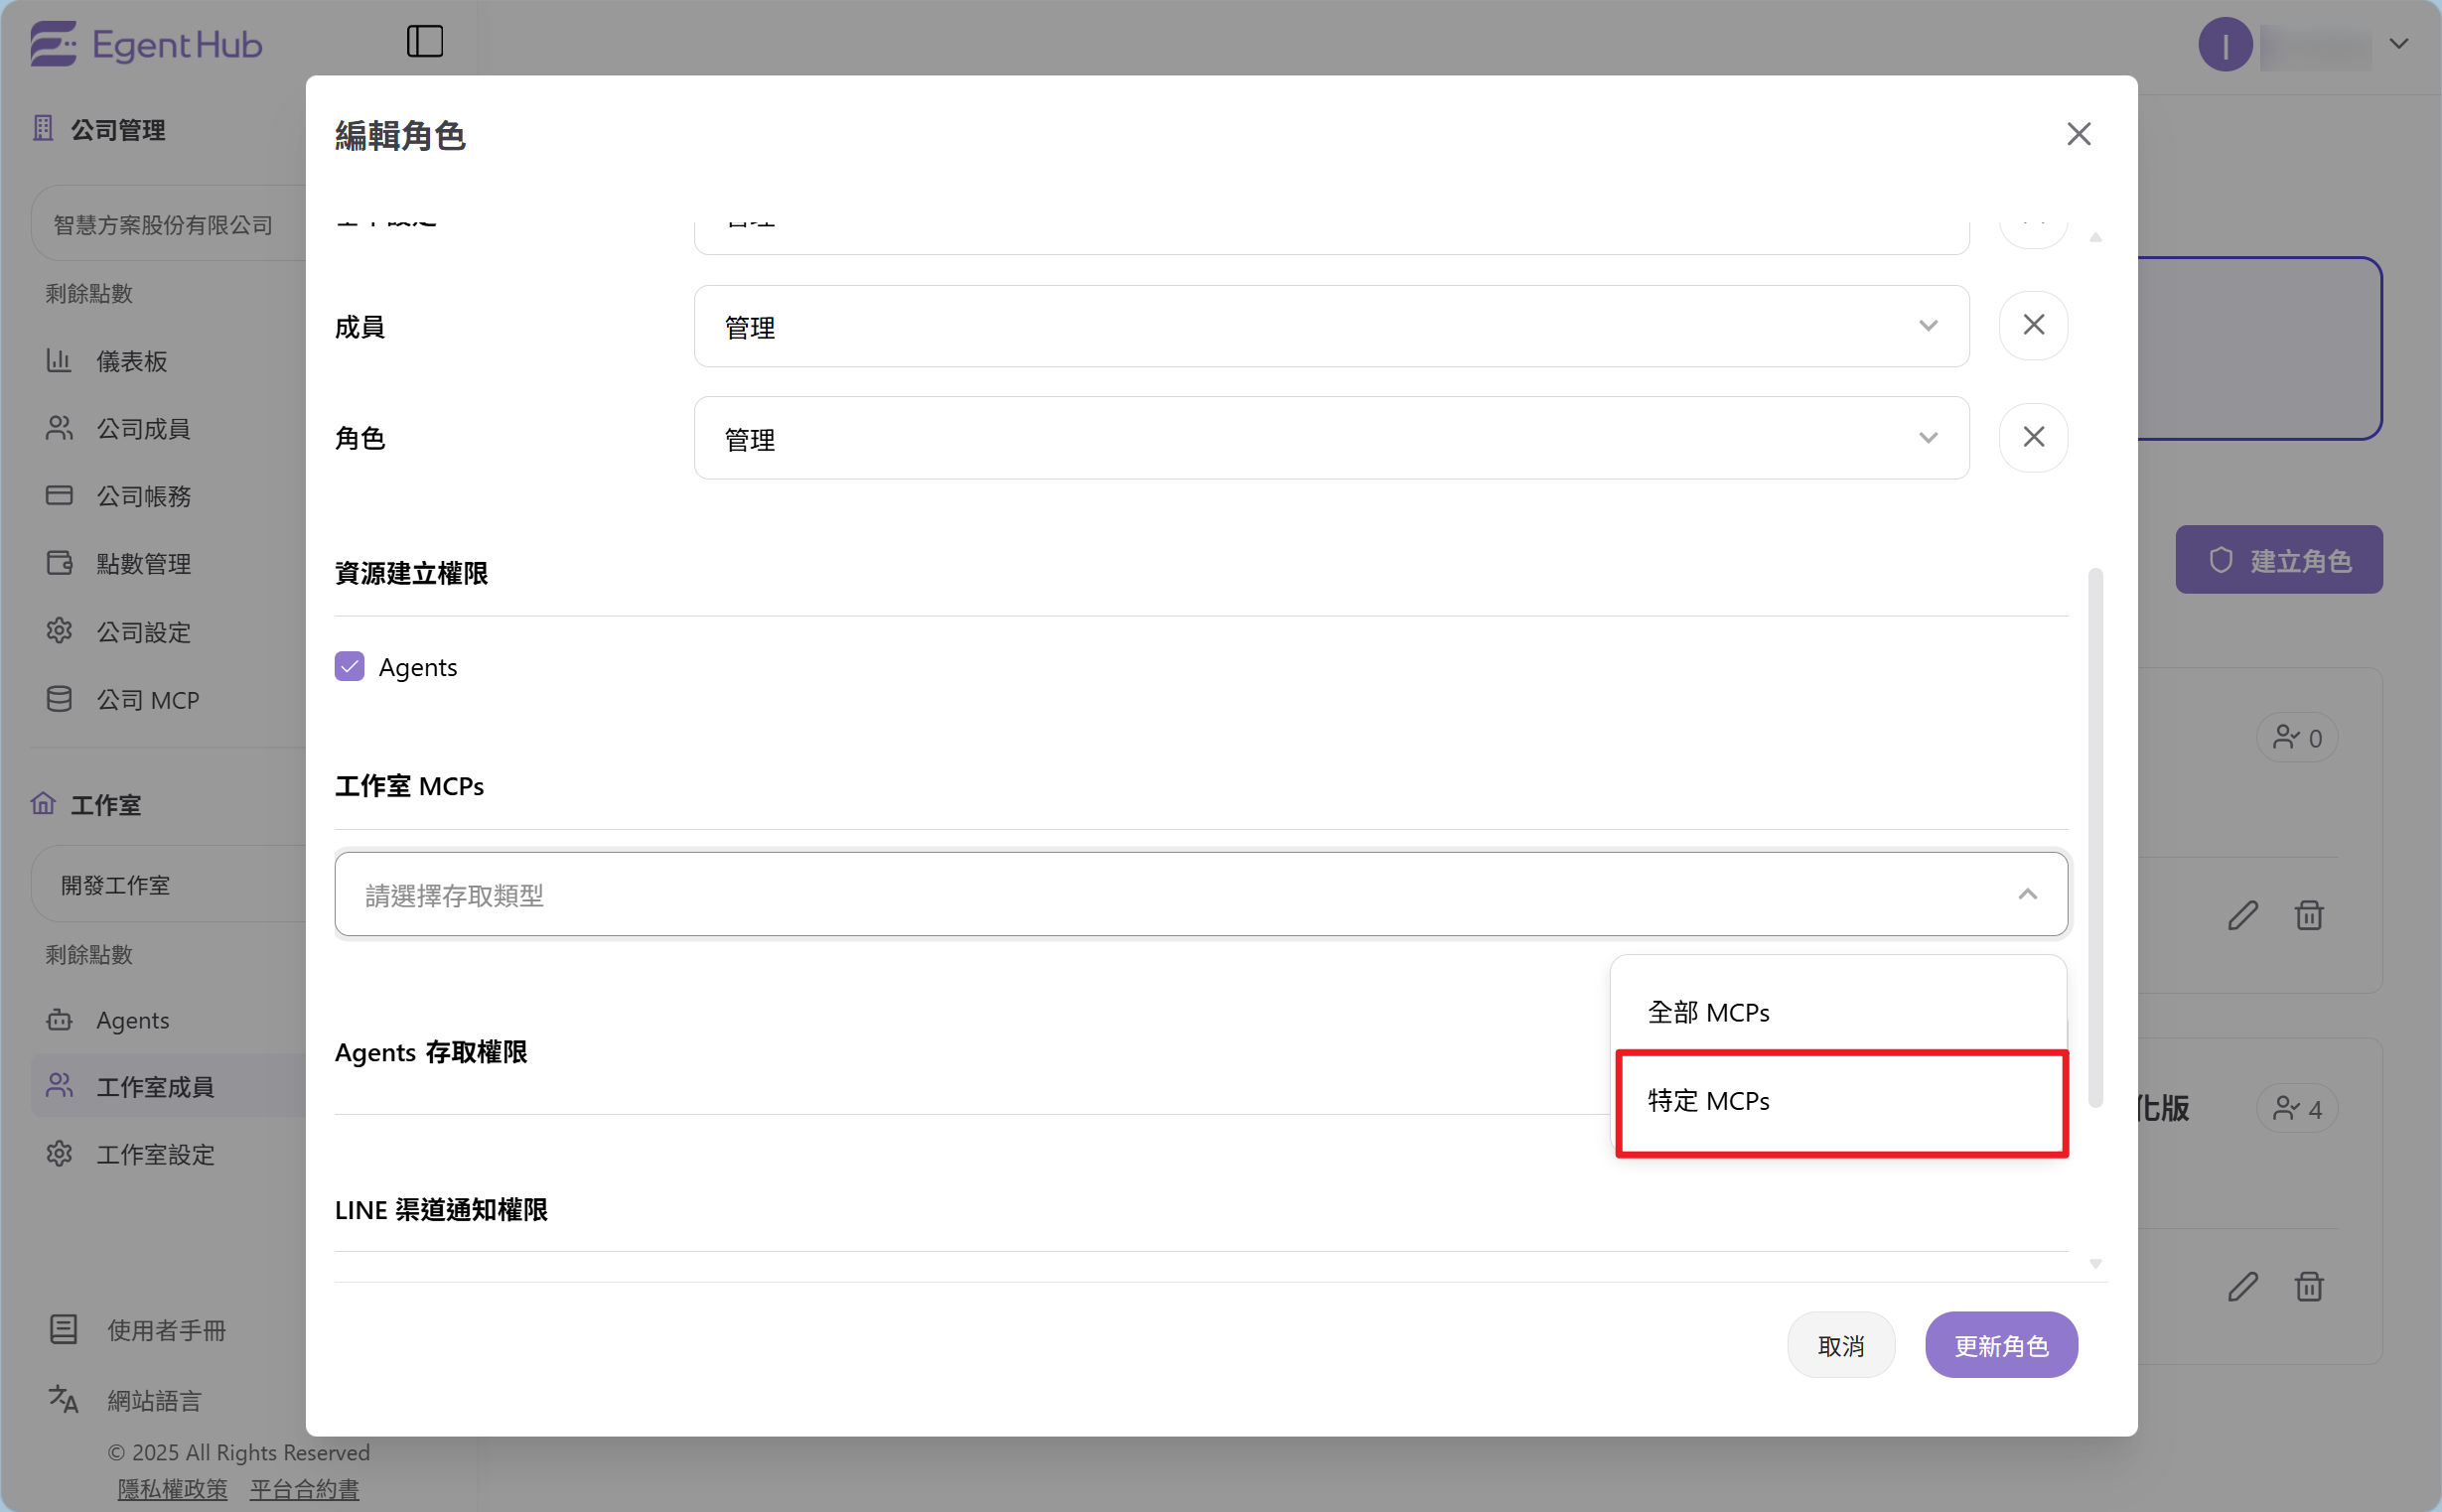Open 公司 MCP in the sidebar
The width and height of the screenshot is (2442, 1512).
[147, 700]
